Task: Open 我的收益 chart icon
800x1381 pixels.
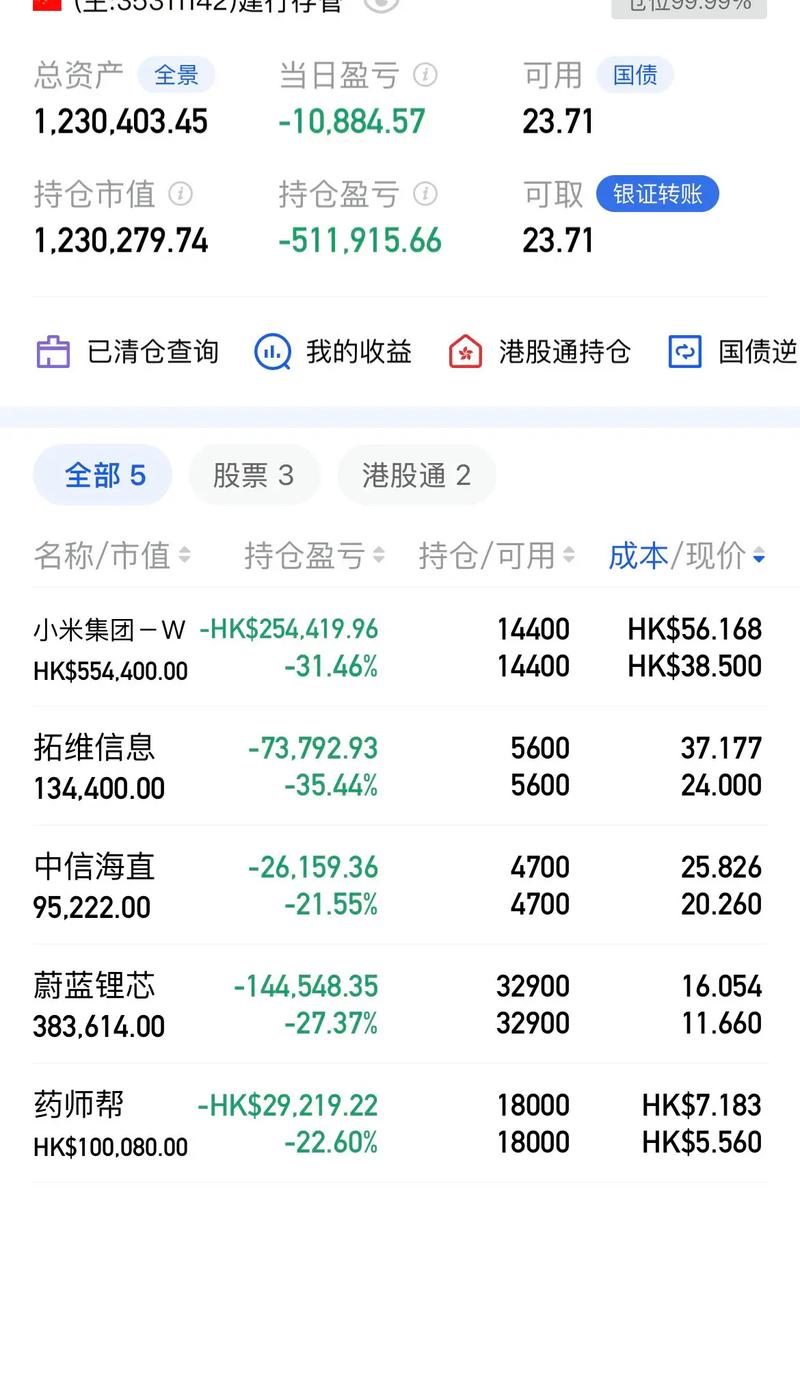Action: [272, 352]
